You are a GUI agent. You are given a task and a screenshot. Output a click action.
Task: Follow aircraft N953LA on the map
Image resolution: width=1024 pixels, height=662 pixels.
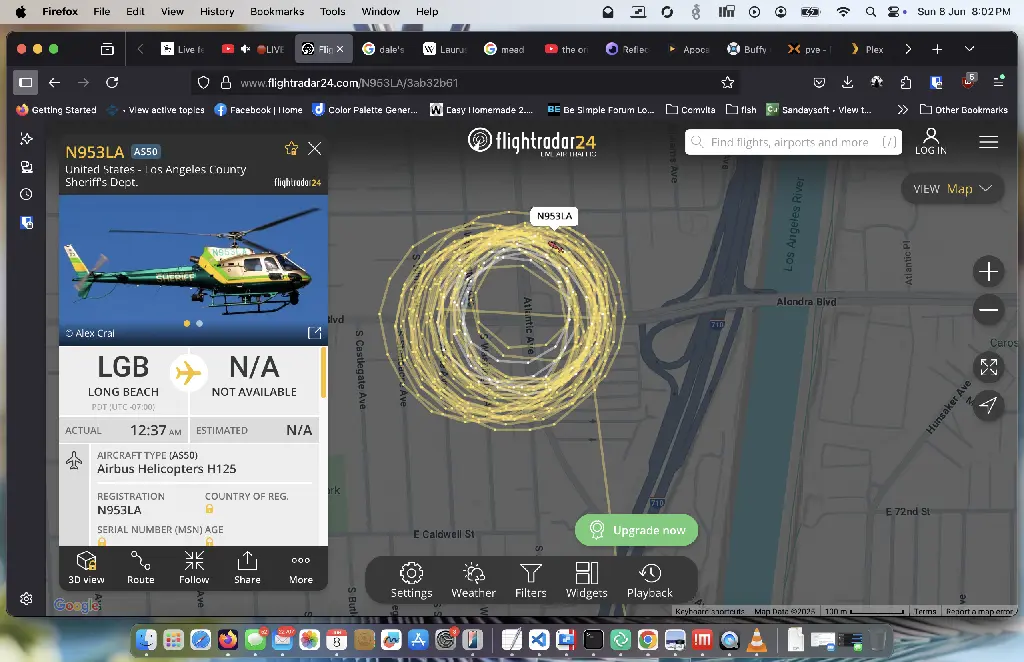(x=194, y=567)
